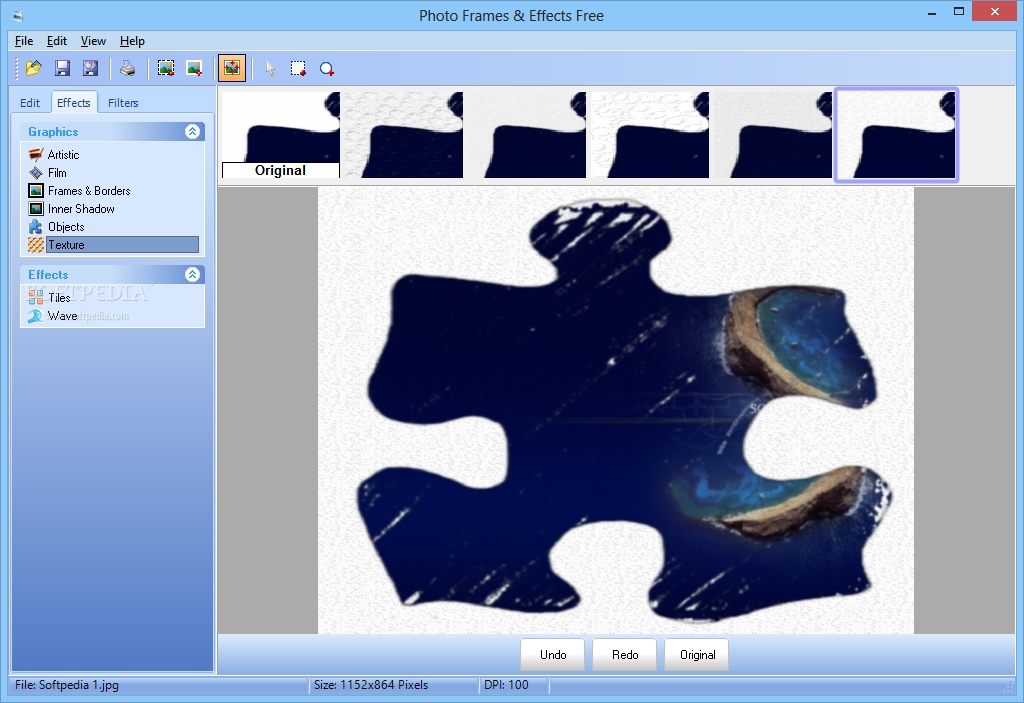Screen dimensions: 1024x703
Task: Click the file name in the status bar
Action: 67,685
